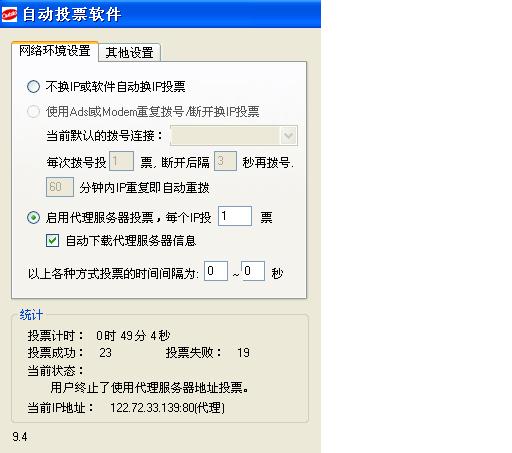This screenshot has width=512, height=453.
Task: Click the 自动投票软件 title bar text
Action: (72, 15)
